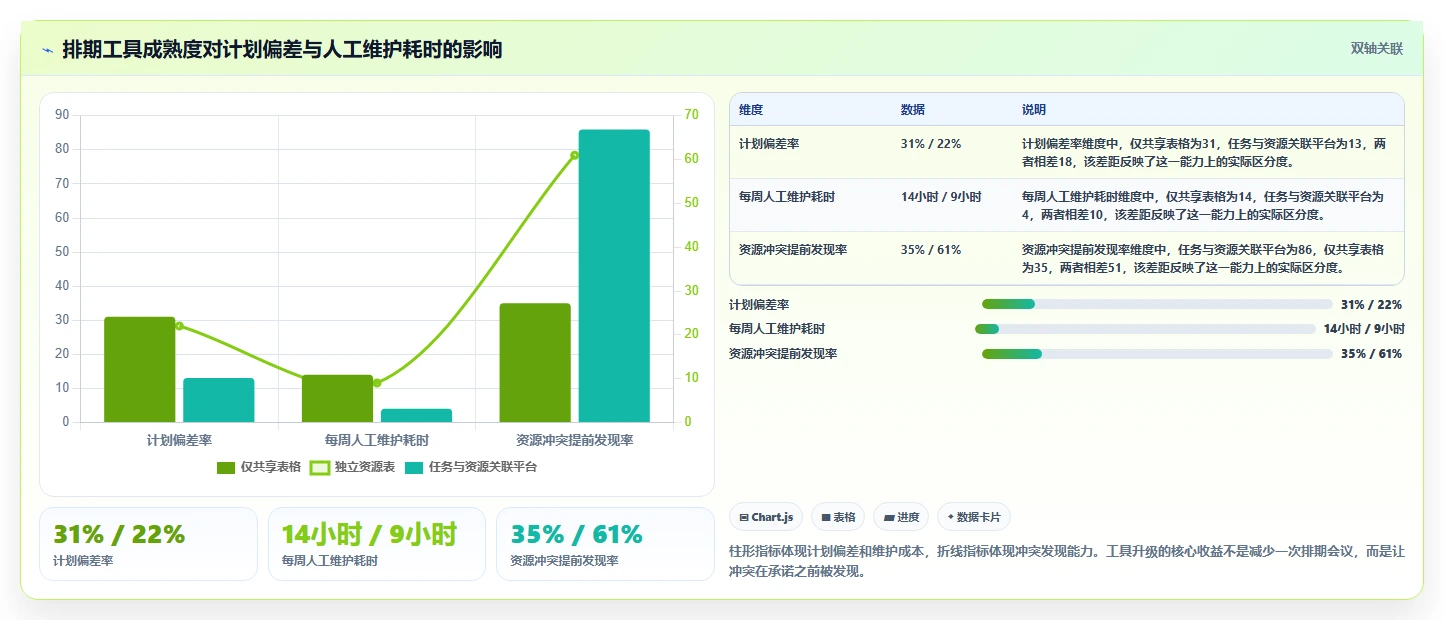Toggle the 独立资源表 legend item

352,467
